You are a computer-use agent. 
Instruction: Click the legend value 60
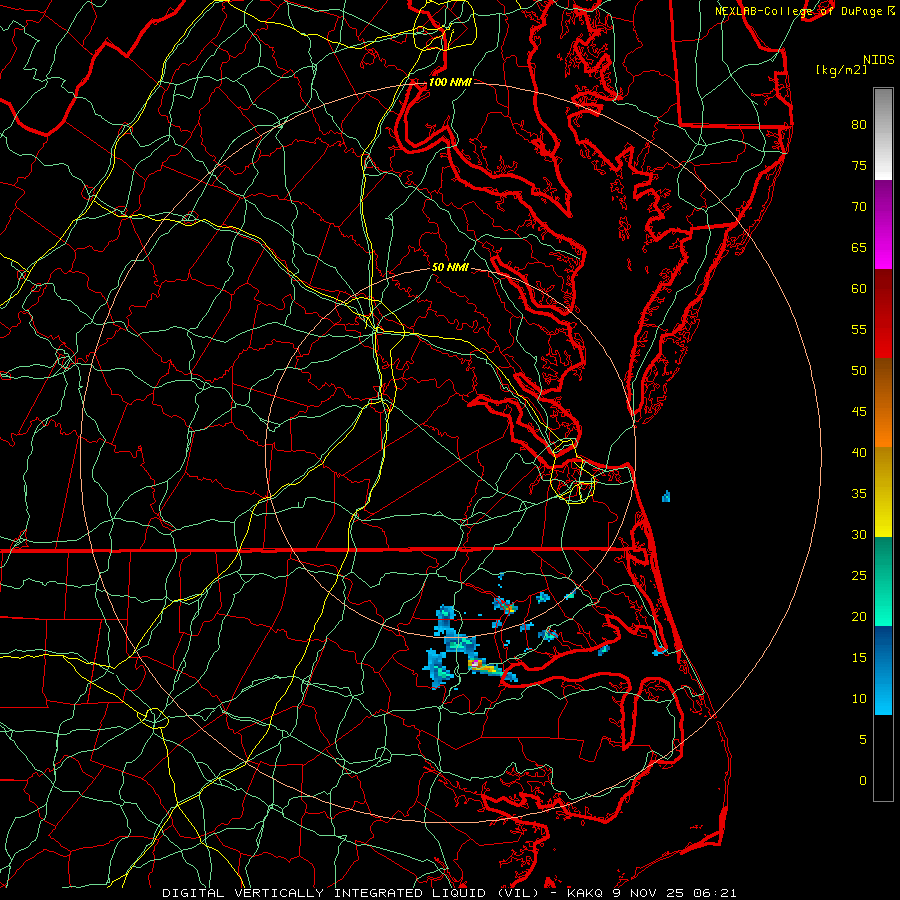(859, 289)
